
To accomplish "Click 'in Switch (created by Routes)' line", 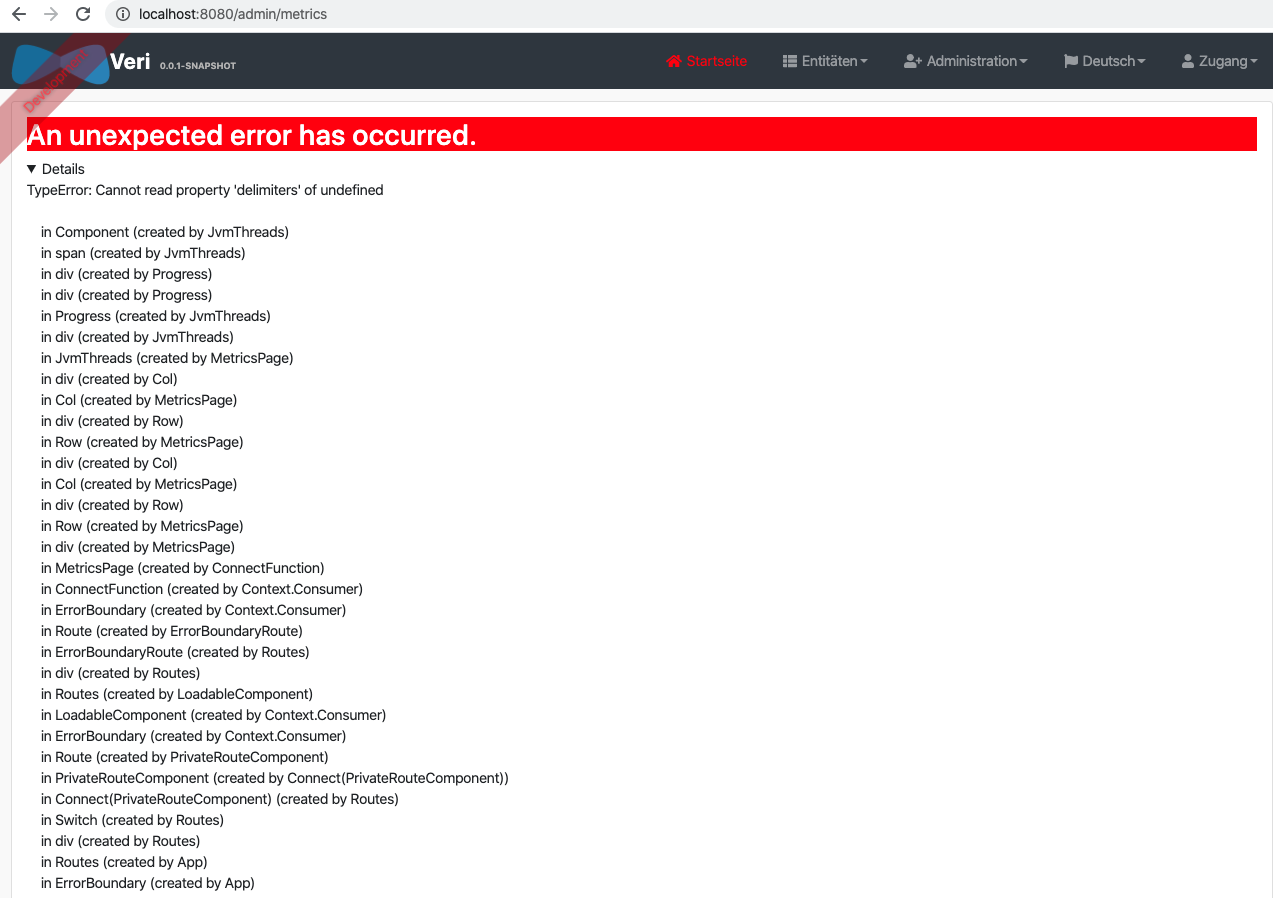I will coord(132,820).
